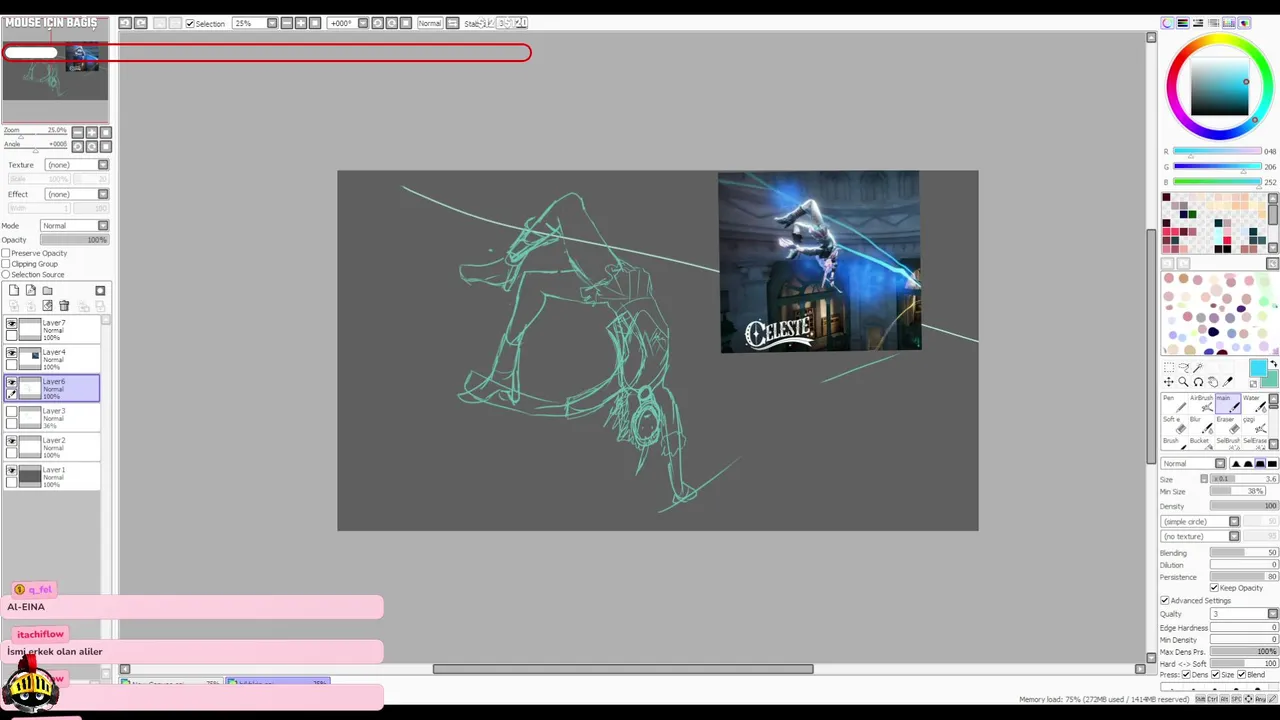1280x720 pixels.
Task: Select the main brush tool
Action: tap(1227, 403)
